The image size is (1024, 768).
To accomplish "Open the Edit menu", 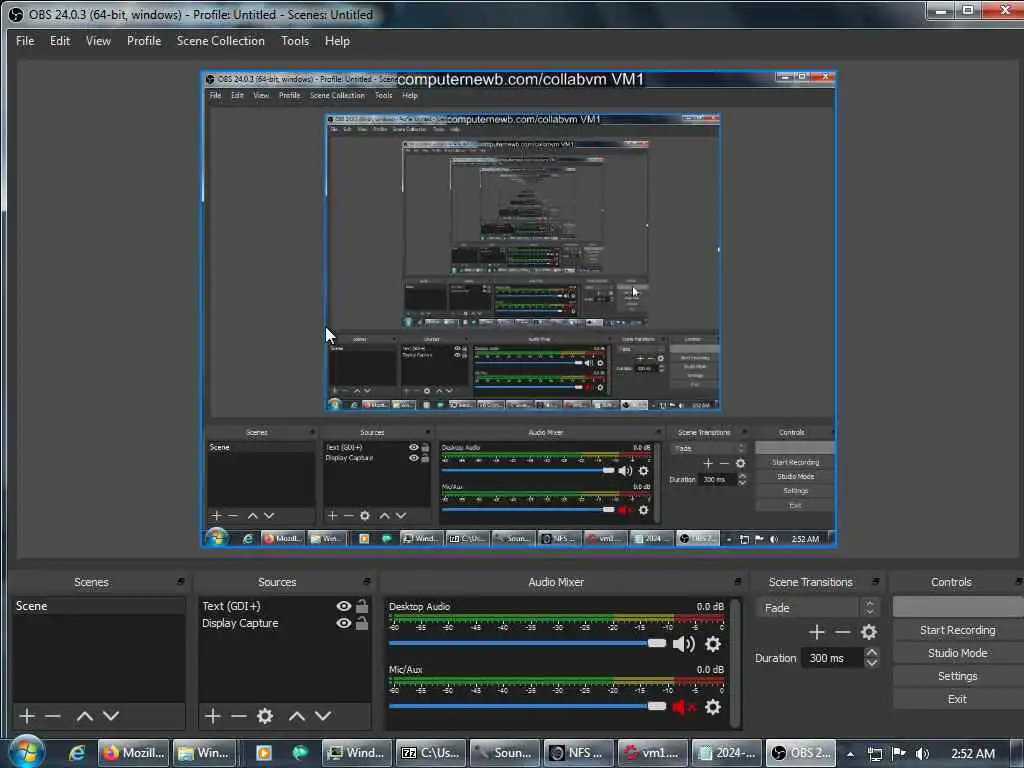I will coord(59,40).
